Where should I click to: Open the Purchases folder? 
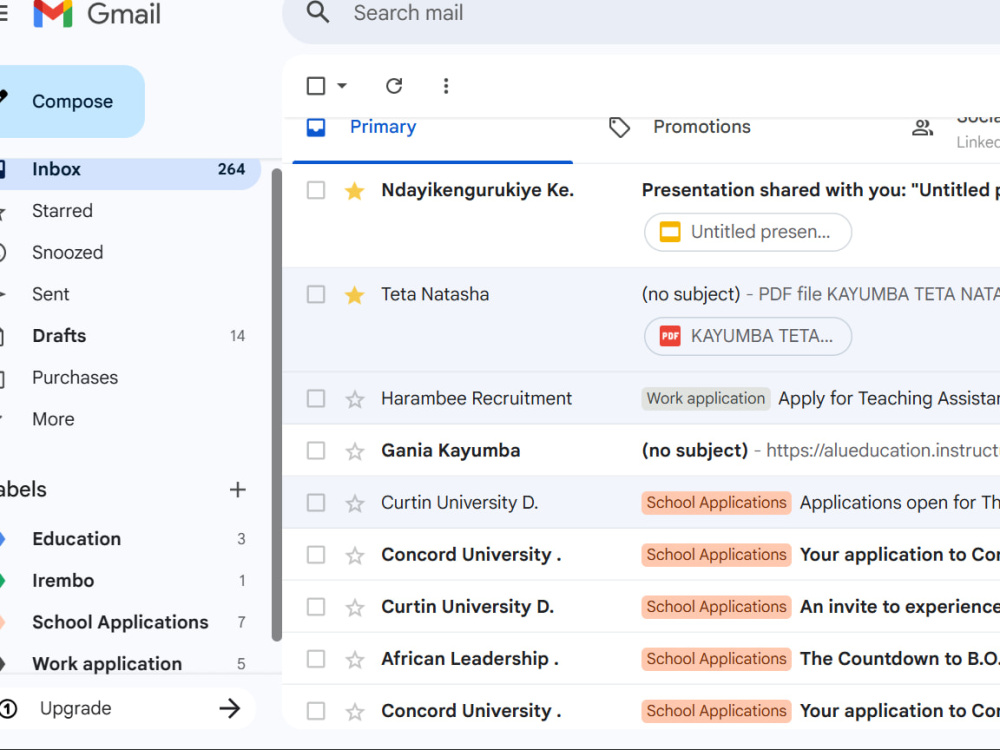[75, 378]
